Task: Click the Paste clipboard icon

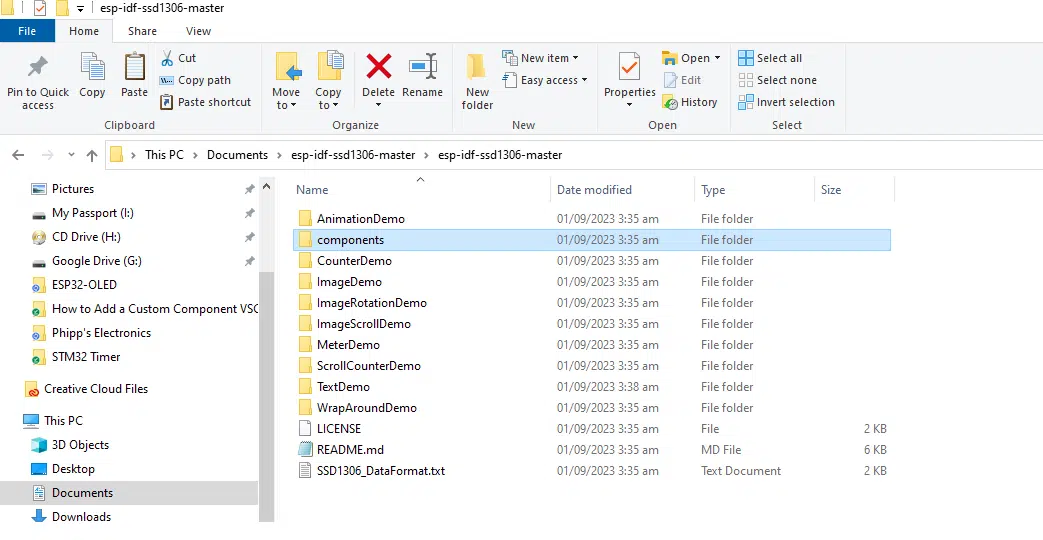Action: 134,68
